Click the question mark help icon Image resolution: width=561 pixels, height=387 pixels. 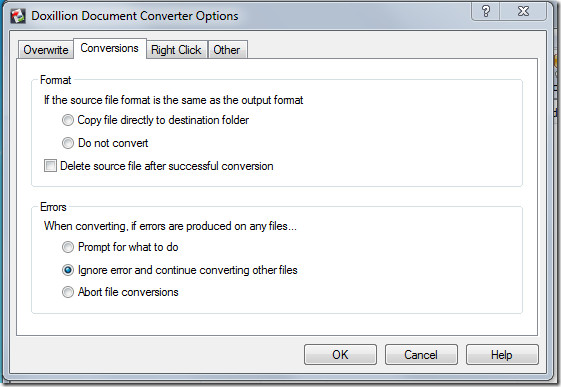pyautogui.click(x=486, y=11)
